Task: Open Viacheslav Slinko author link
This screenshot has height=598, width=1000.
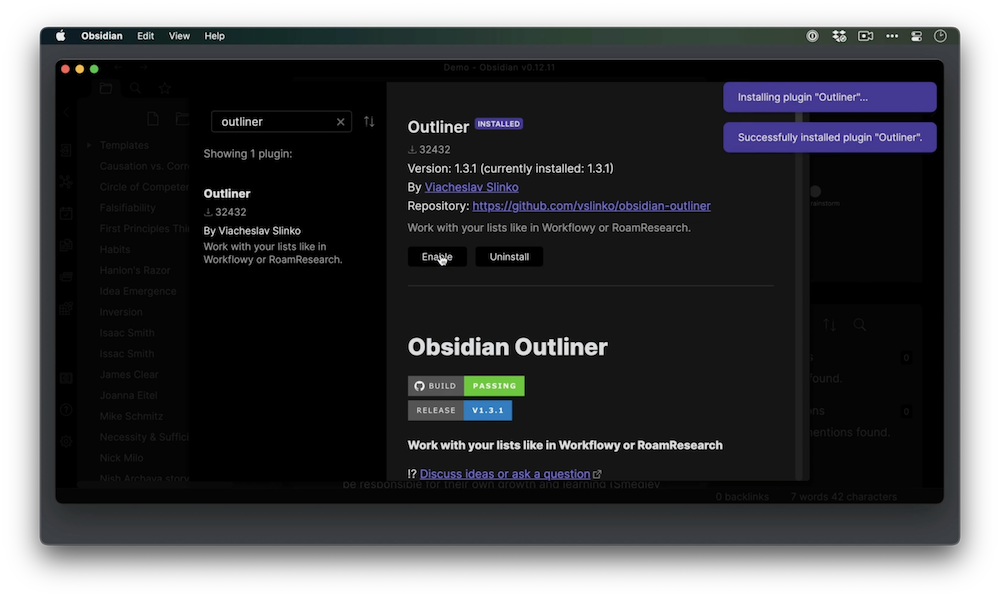Action: 471,187
